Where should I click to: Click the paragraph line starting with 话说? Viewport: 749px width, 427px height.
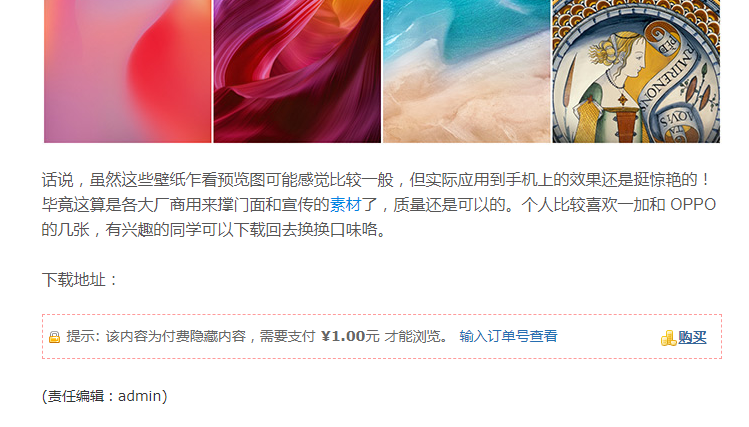tap(376, 180)
